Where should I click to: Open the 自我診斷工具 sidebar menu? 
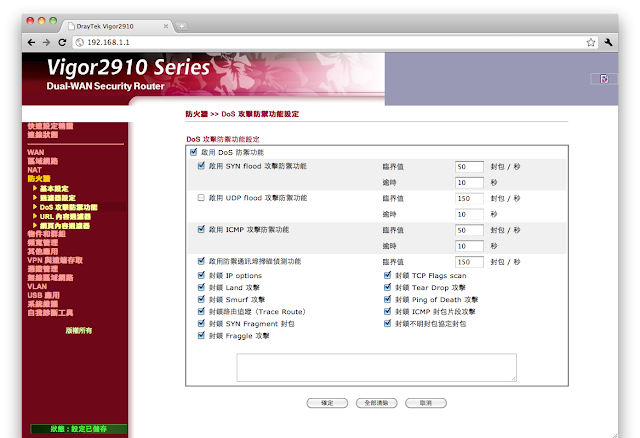pos(50,313)
